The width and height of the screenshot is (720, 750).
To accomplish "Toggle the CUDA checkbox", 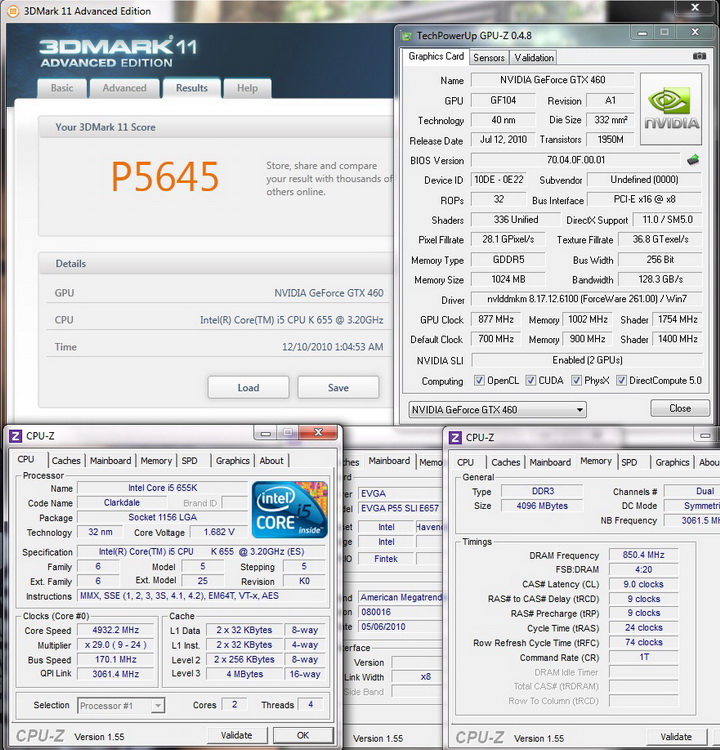I will coord(530,380).
